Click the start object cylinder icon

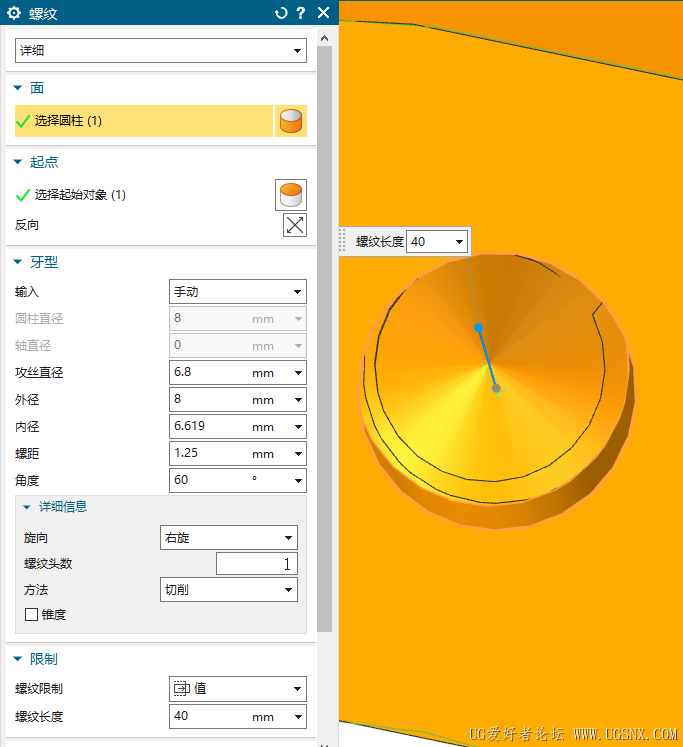pyautogui.click(x=291, y=195)
